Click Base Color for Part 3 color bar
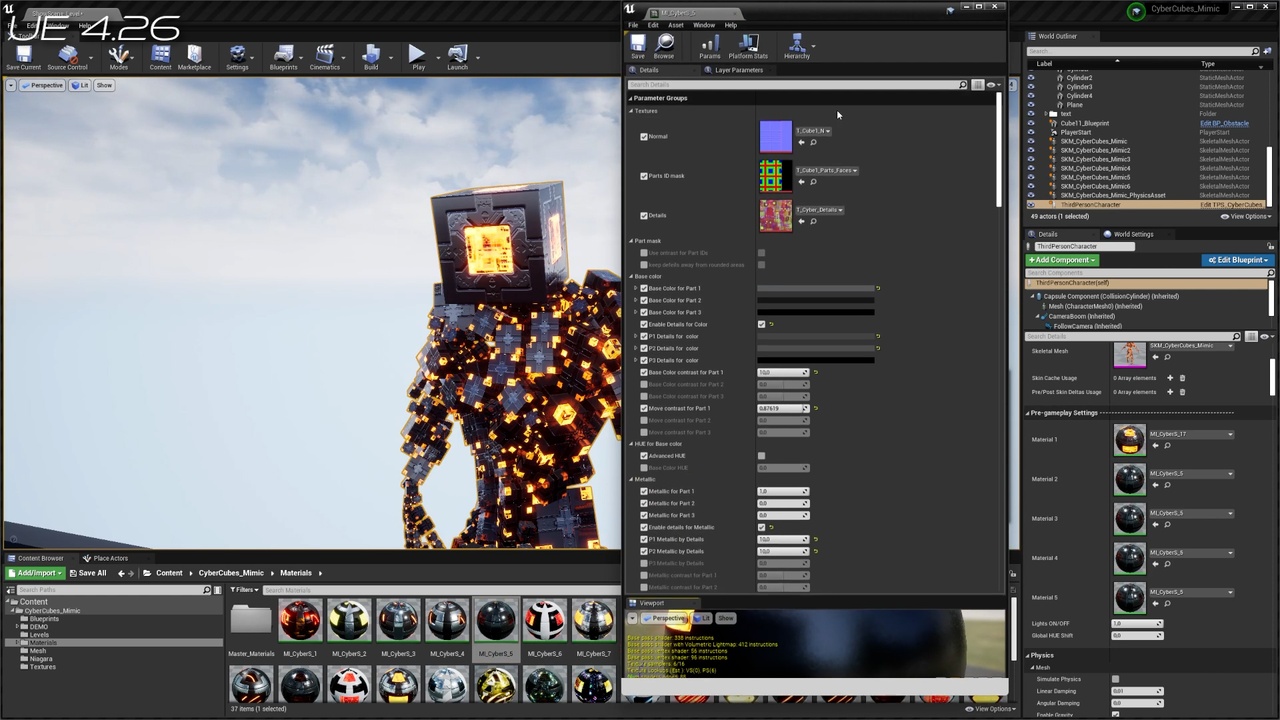The image size is (1280, 720). 816,313
